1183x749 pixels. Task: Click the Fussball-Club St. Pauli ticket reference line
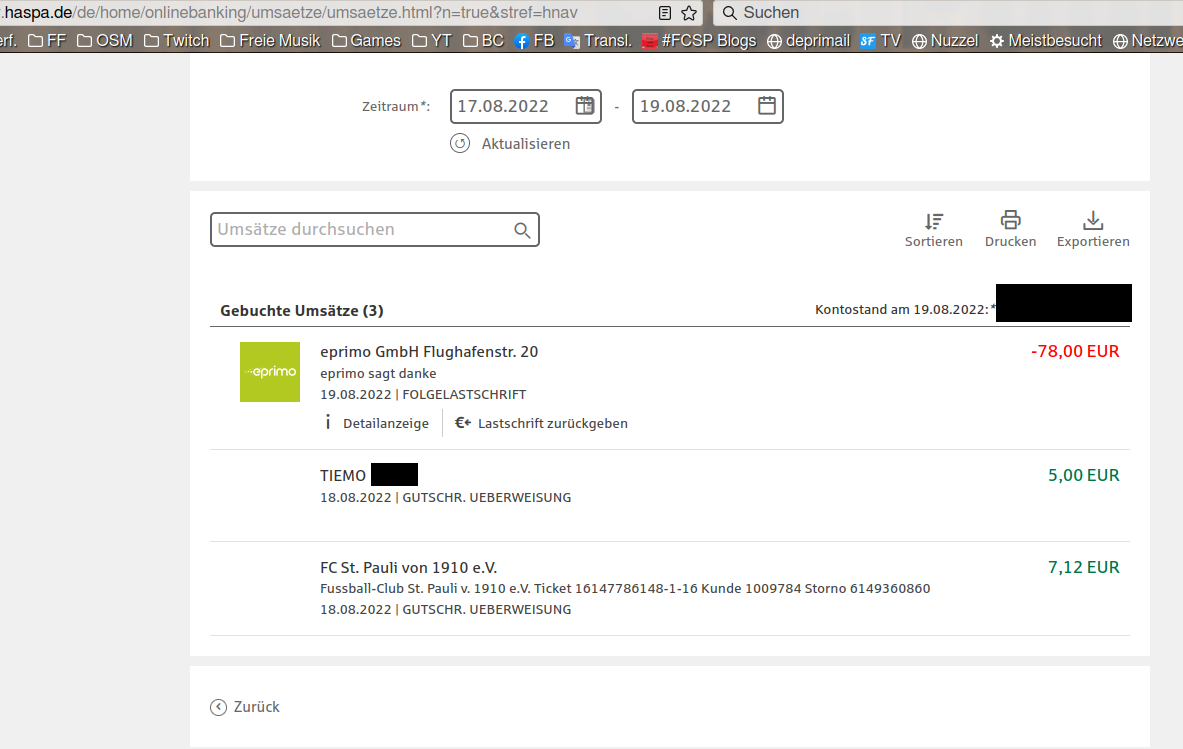click(x=625, y=588)
